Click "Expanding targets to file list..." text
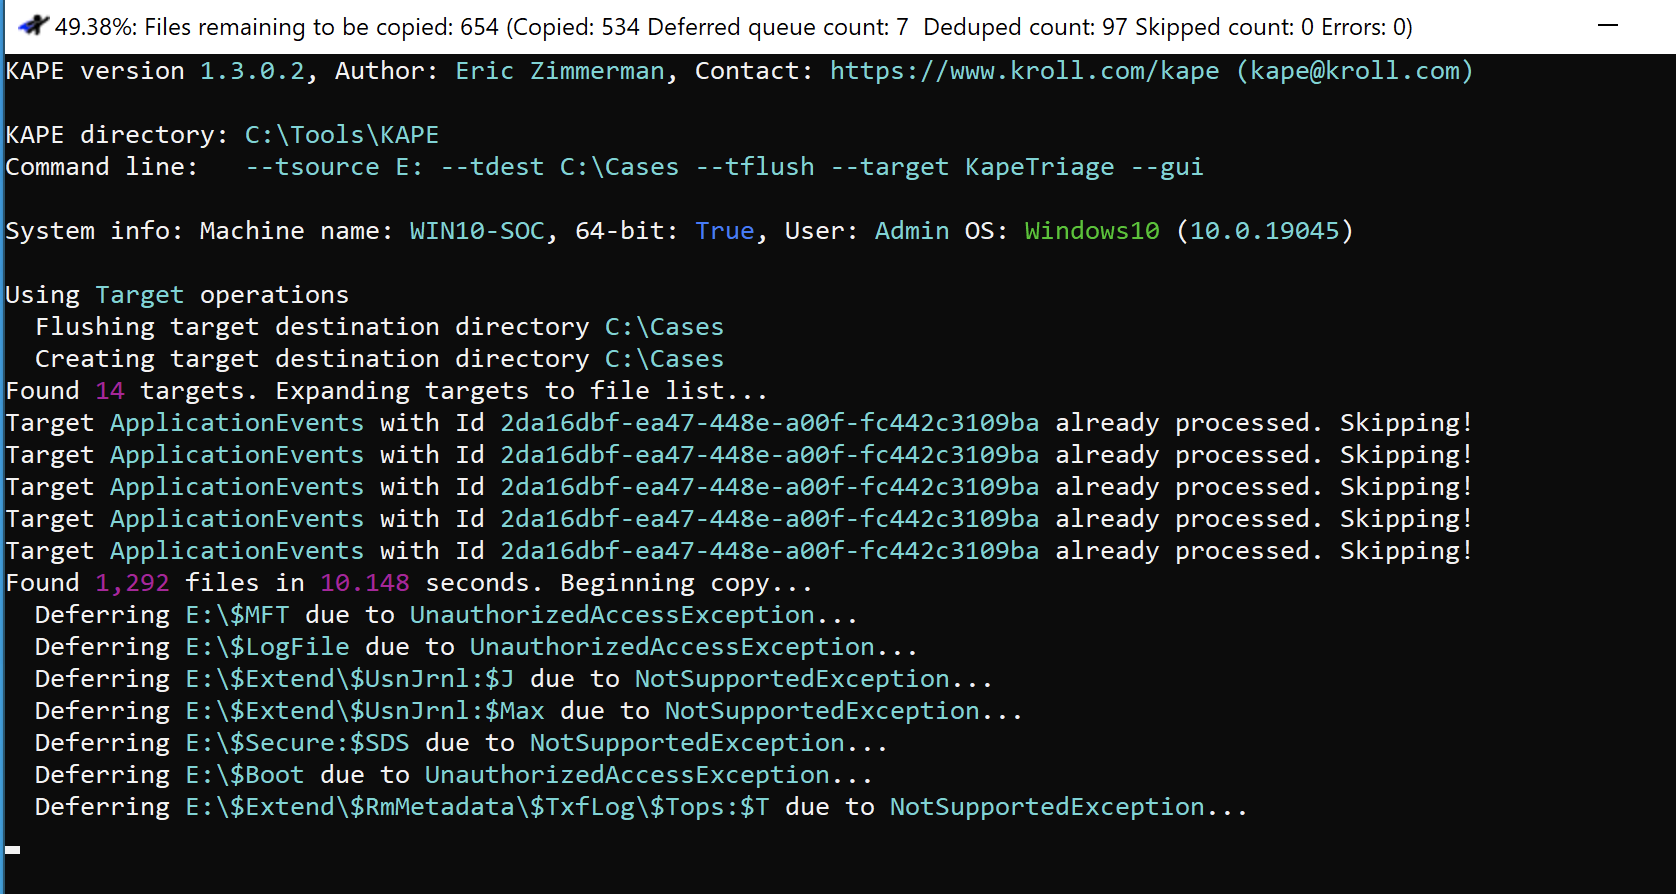Screen dimensions: 1676x894 tap(522, 391)
